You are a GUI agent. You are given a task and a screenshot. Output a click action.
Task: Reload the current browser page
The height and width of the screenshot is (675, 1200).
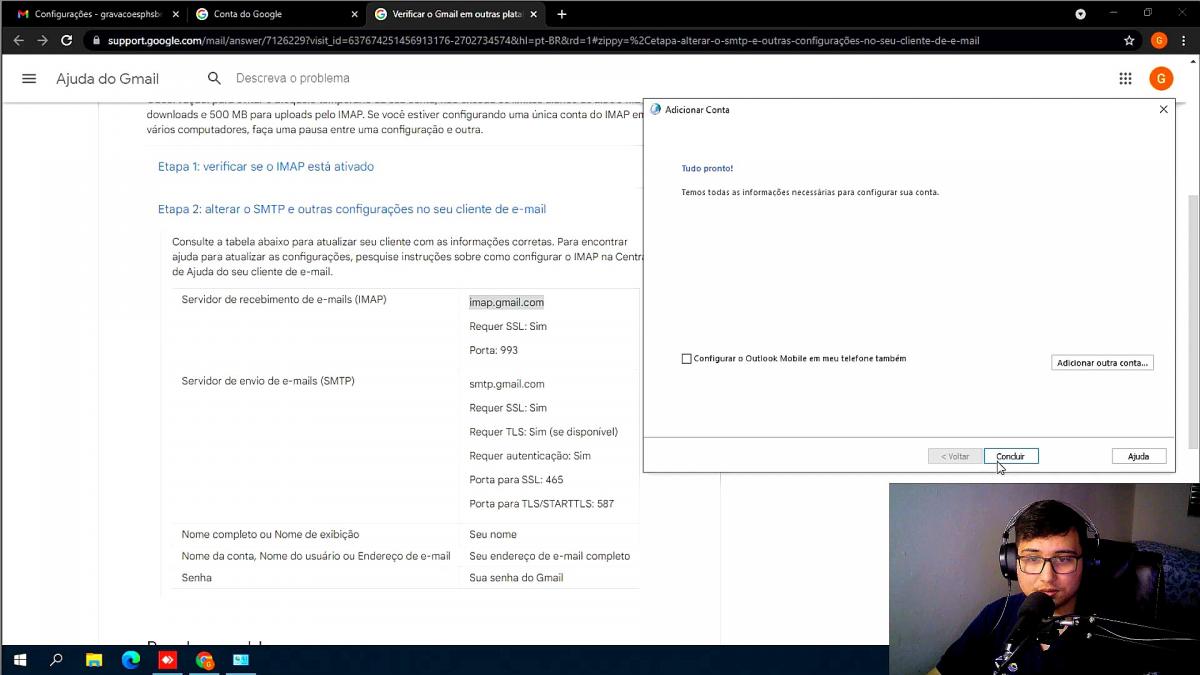coord(66,41)
